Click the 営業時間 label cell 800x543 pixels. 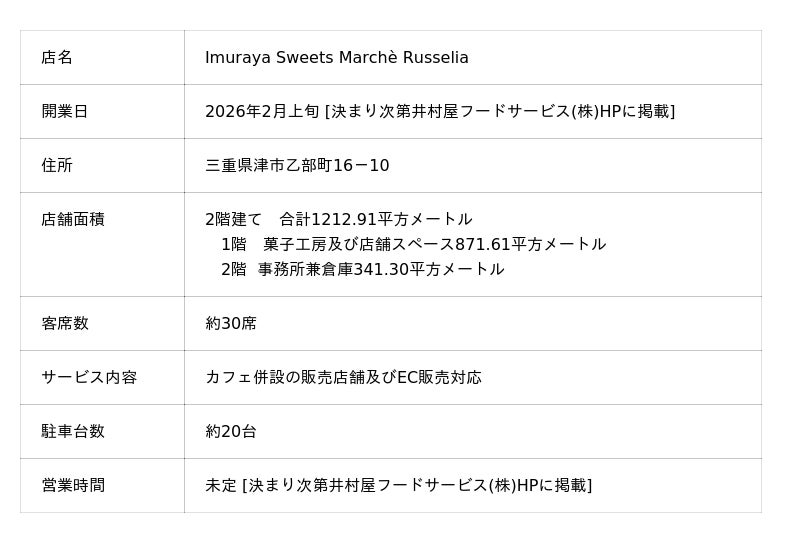73,486
